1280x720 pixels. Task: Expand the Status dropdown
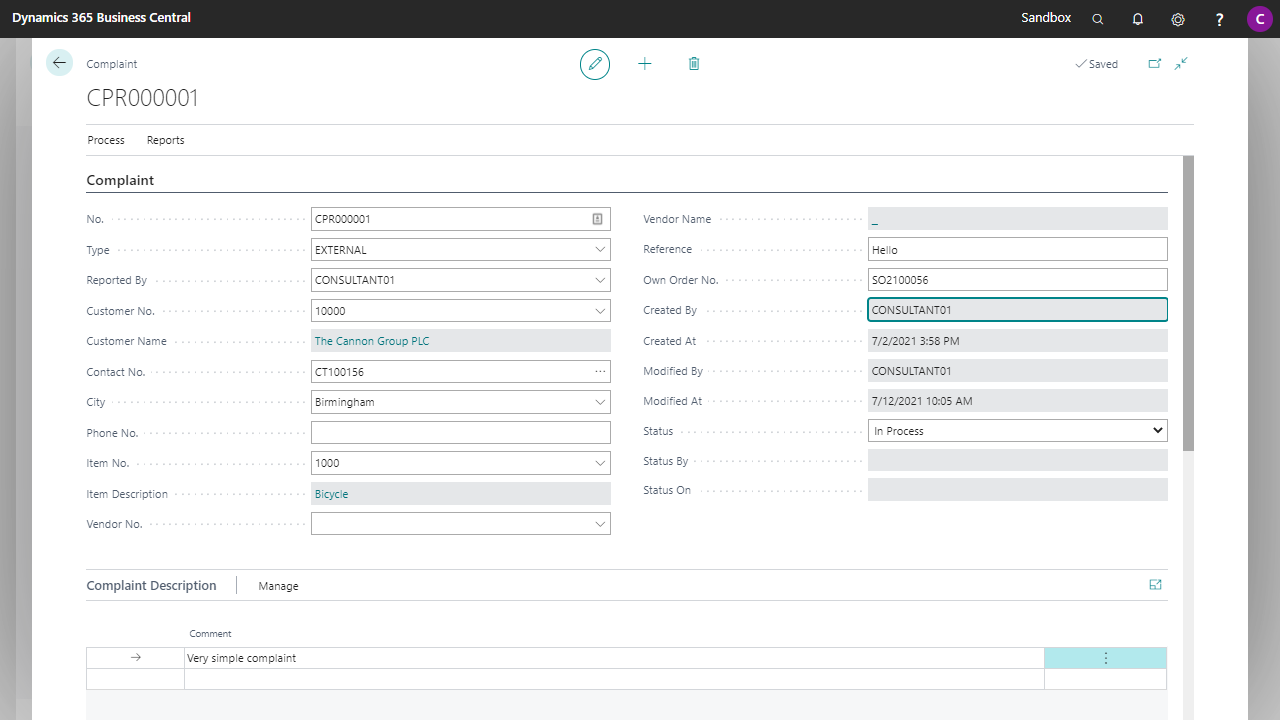pos(1157,430)
